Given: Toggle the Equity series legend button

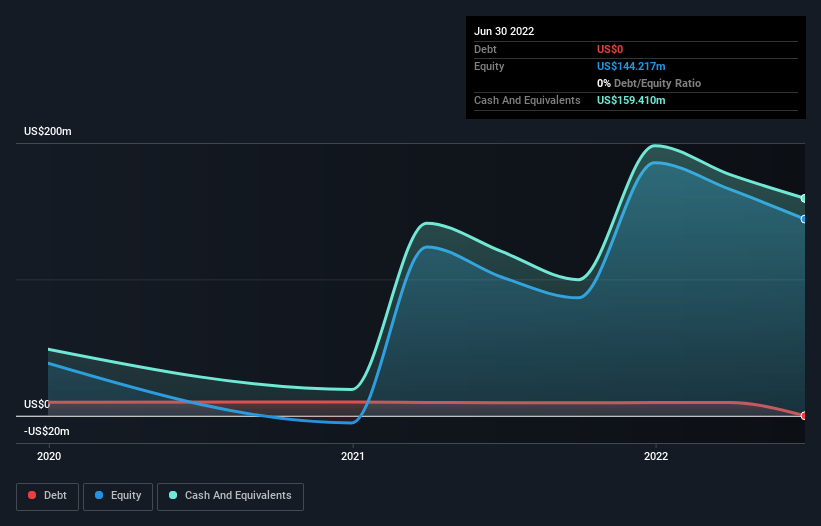Looking at the screenshot, I should tap(118, 496).
